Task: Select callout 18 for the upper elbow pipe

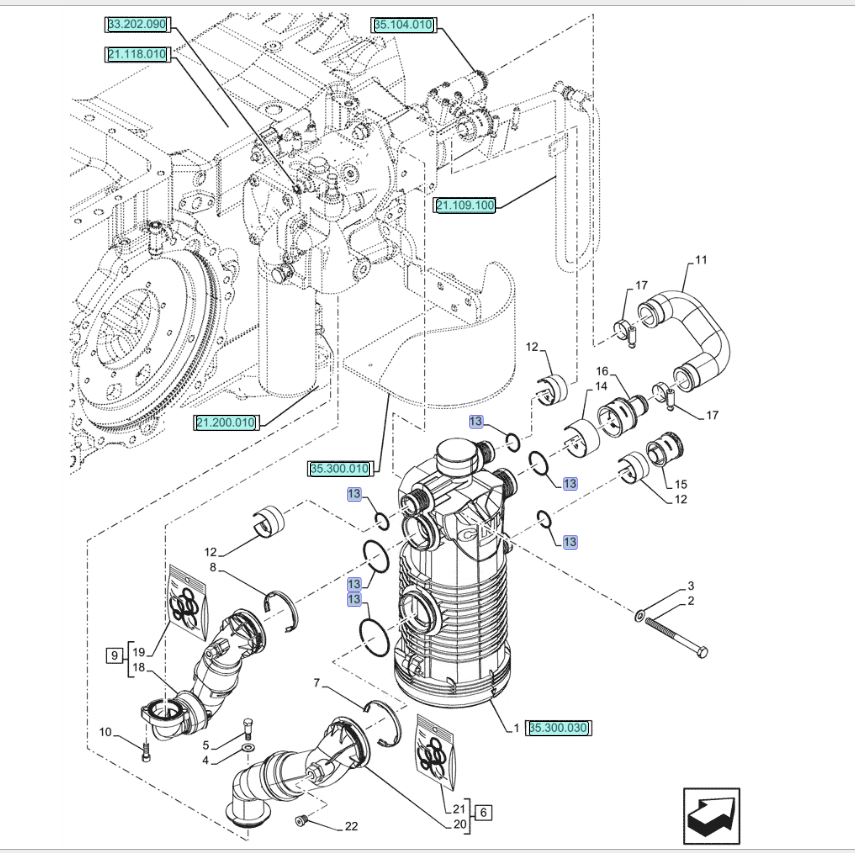Action: [139, 667]
